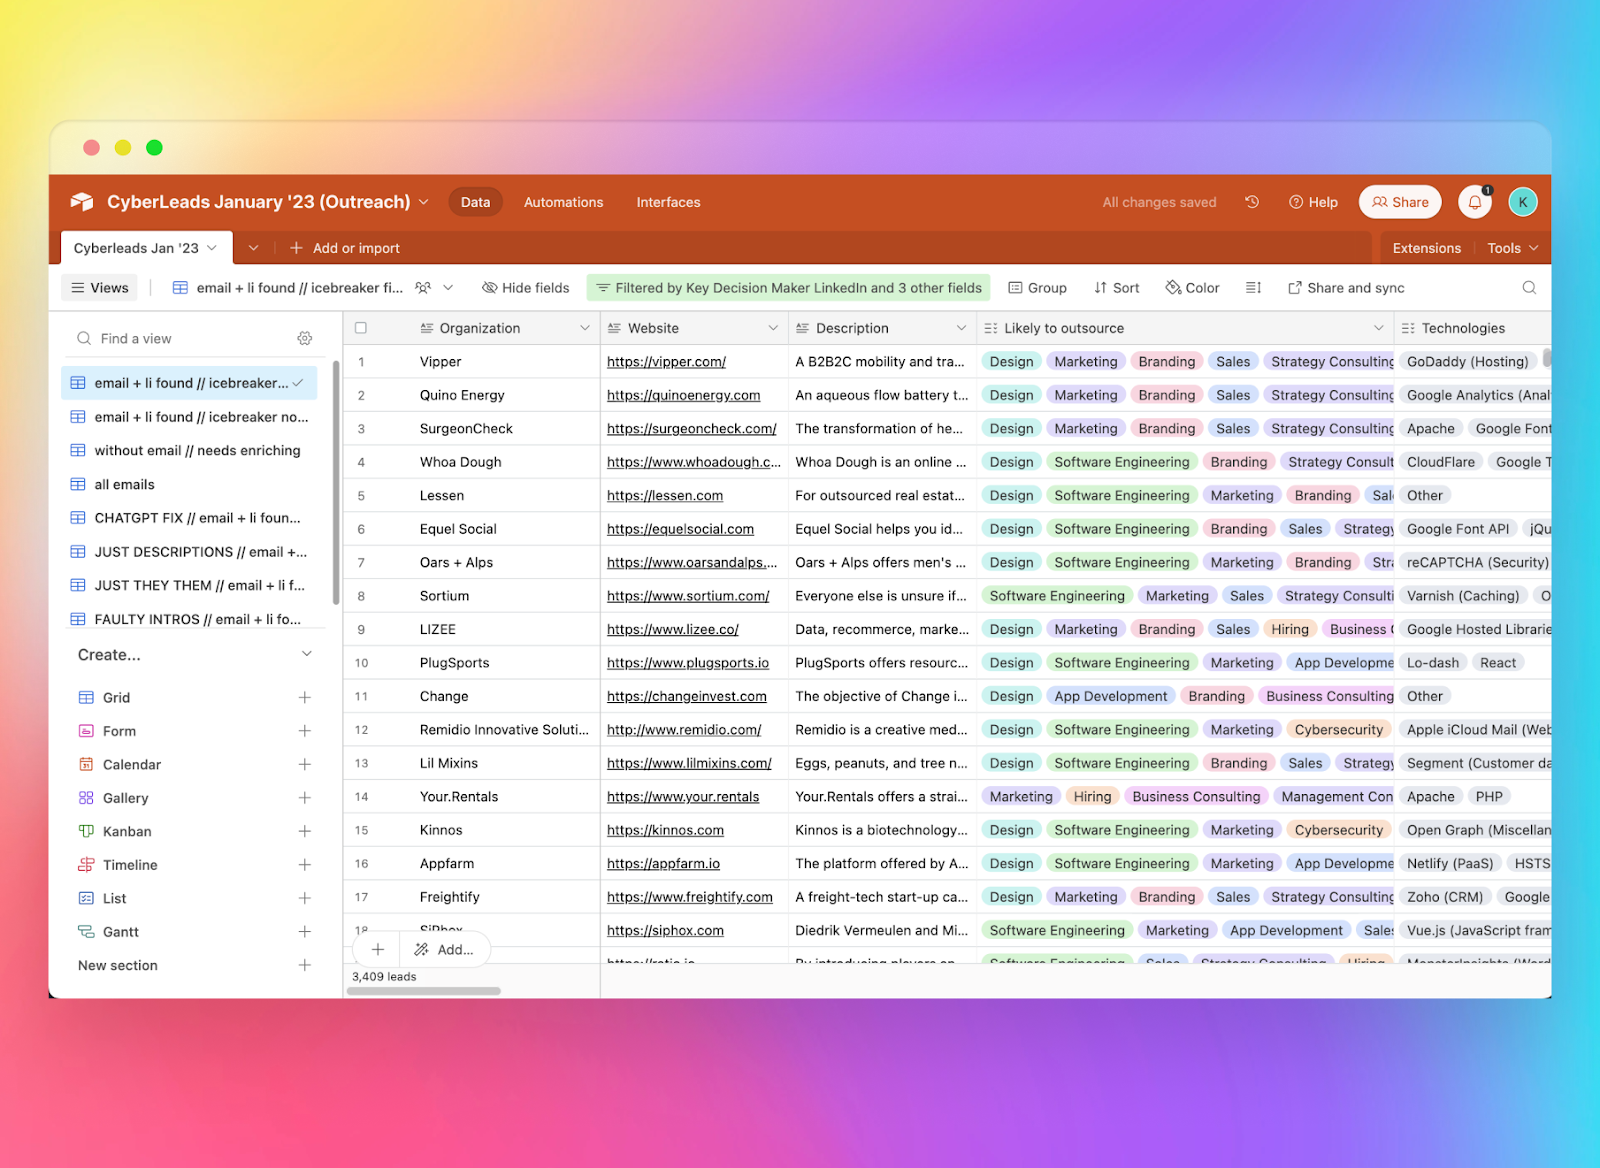Click the Share button
Image resolution: width=1600 pixels, height=1168 pixels.
pyautogui.click(x=1400, y=202)
